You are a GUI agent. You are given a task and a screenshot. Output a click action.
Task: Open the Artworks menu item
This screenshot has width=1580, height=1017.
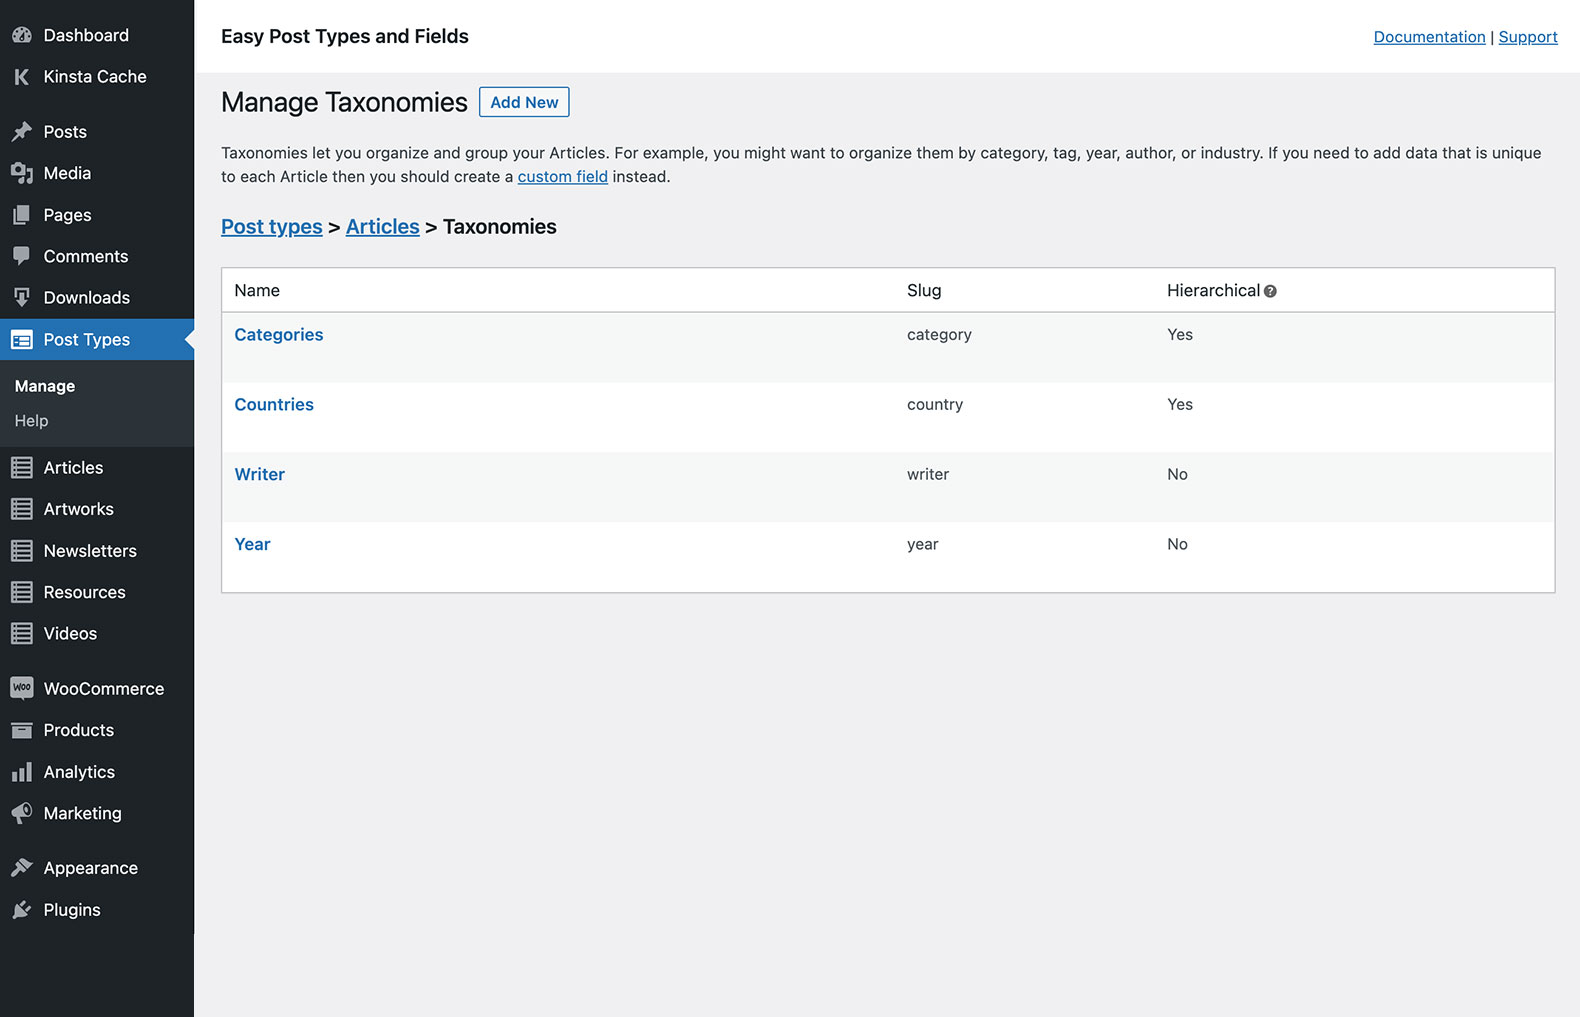click(x=78, y=509)
